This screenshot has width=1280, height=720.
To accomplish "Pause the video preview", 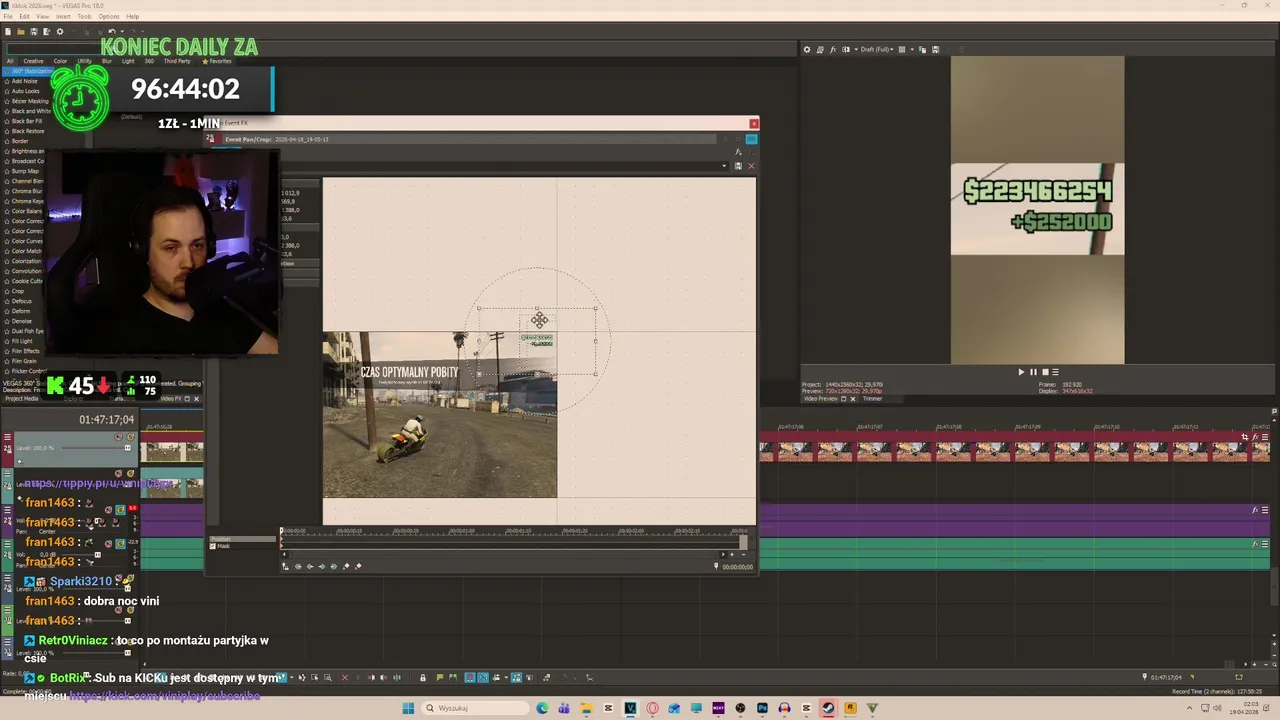I will (x=1033, y=372).
